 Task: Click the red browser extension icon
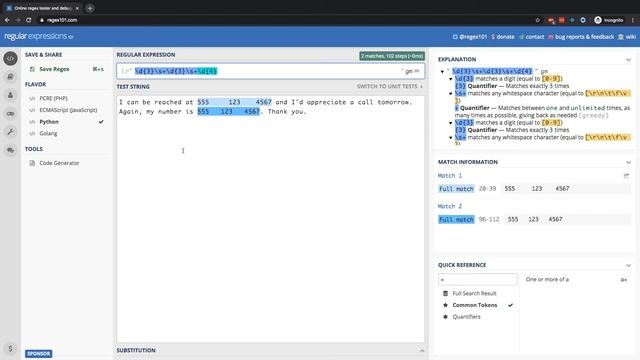click(562, 20)
